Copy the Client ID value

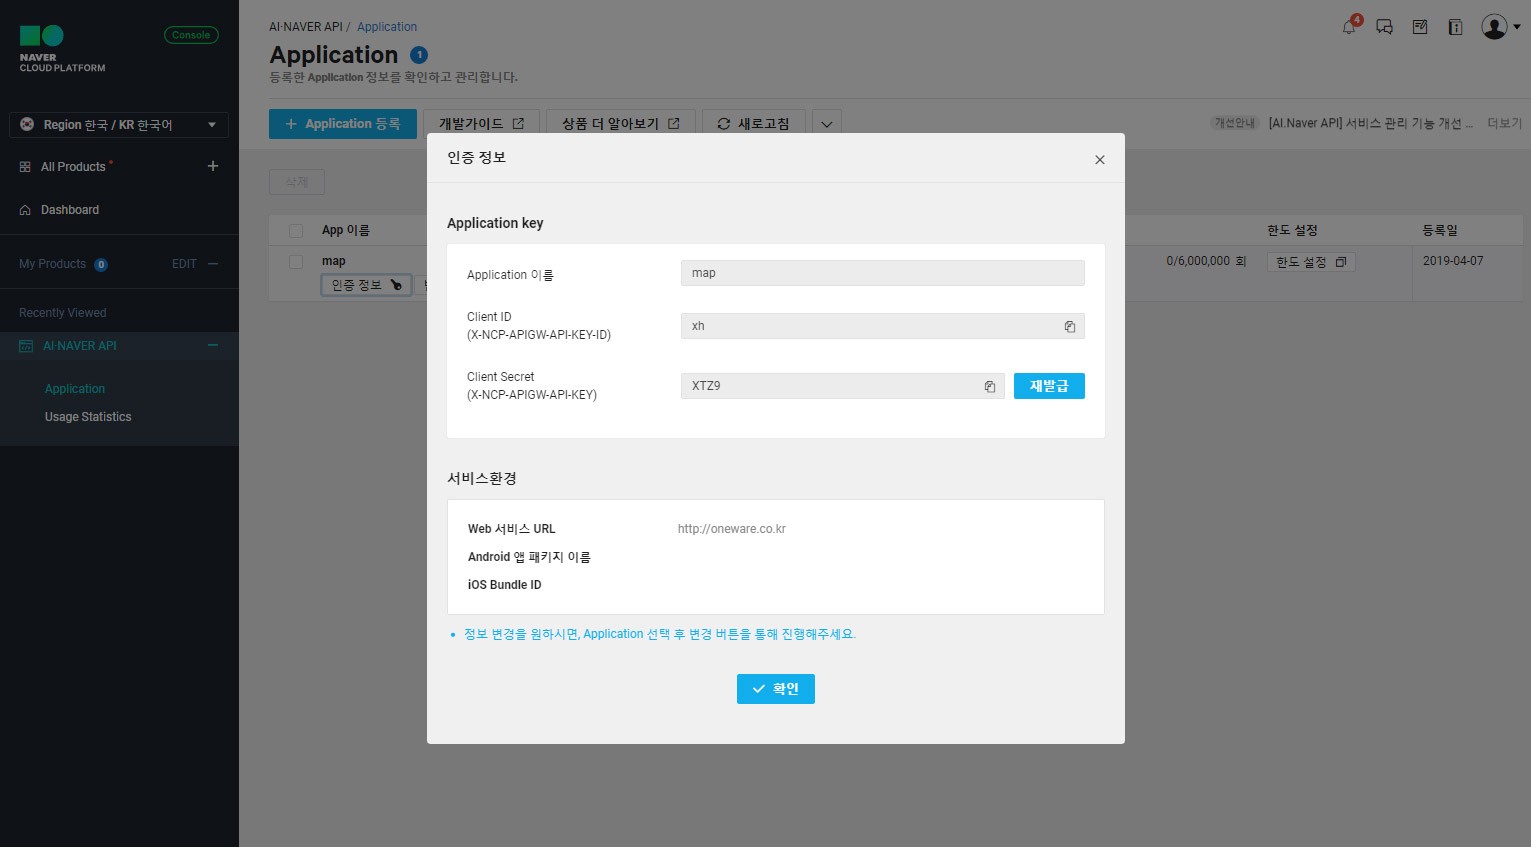pyautogui.click(x=1070, y=327)
